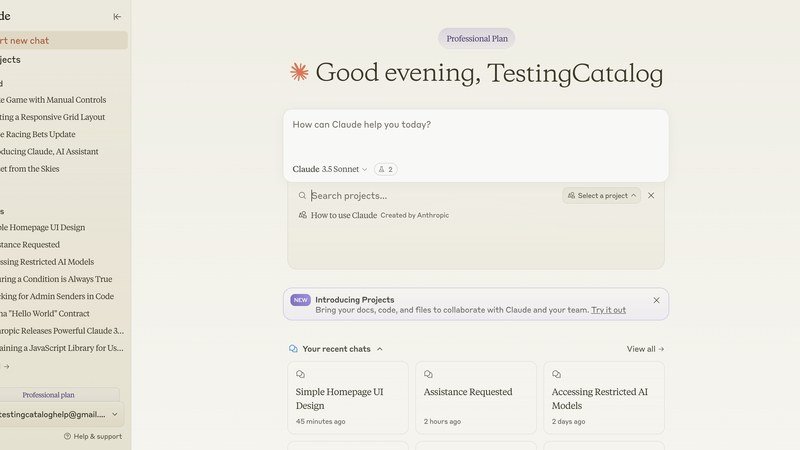Open sidebar chat Condition is Always True

pyautogui.click(x=56, y=279)
